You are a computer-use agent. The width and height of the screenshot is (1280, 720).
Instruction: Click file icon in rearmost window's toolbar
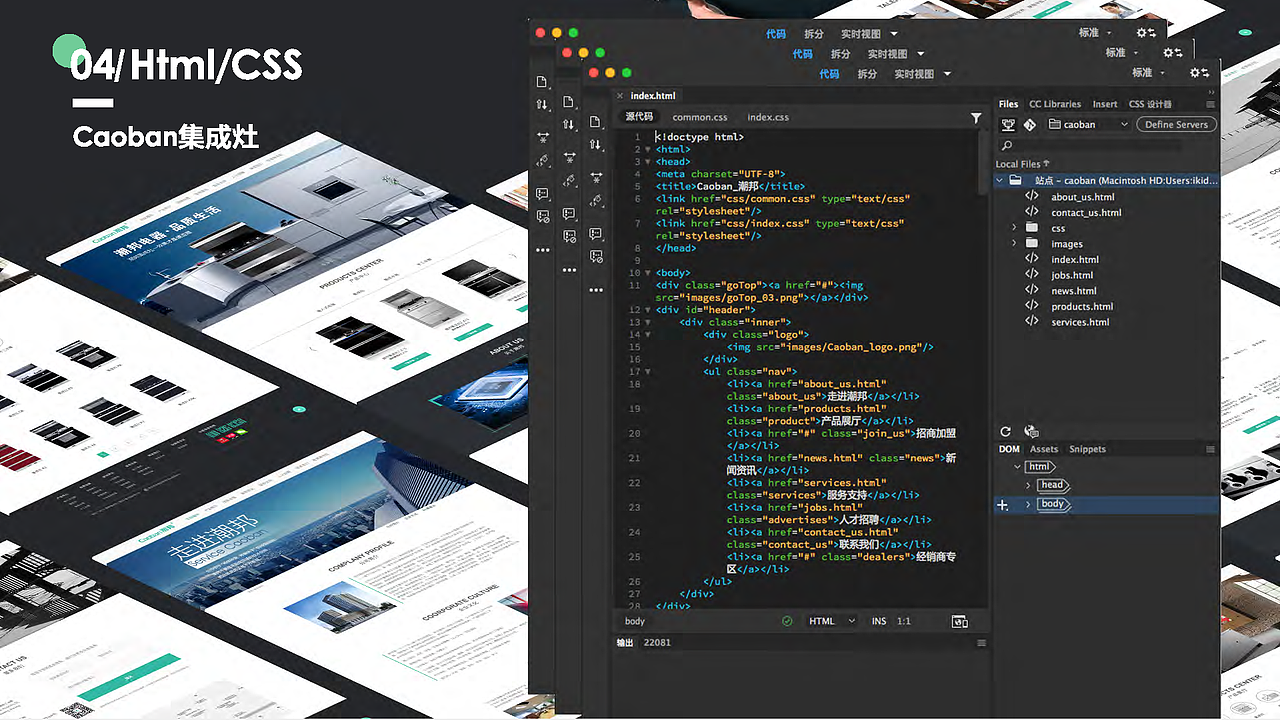[x=542, y=81]
